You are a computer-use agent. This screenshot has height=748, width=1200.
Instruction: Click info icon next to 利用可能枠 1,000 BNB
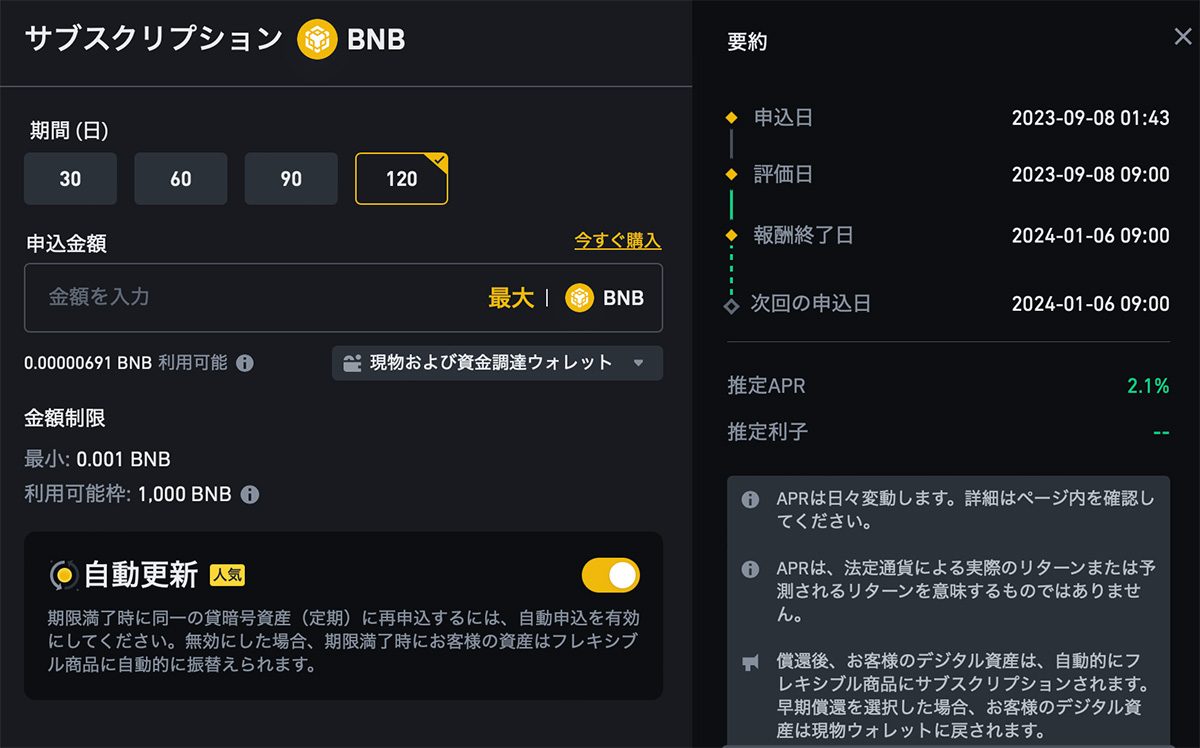tap(250, 494)
